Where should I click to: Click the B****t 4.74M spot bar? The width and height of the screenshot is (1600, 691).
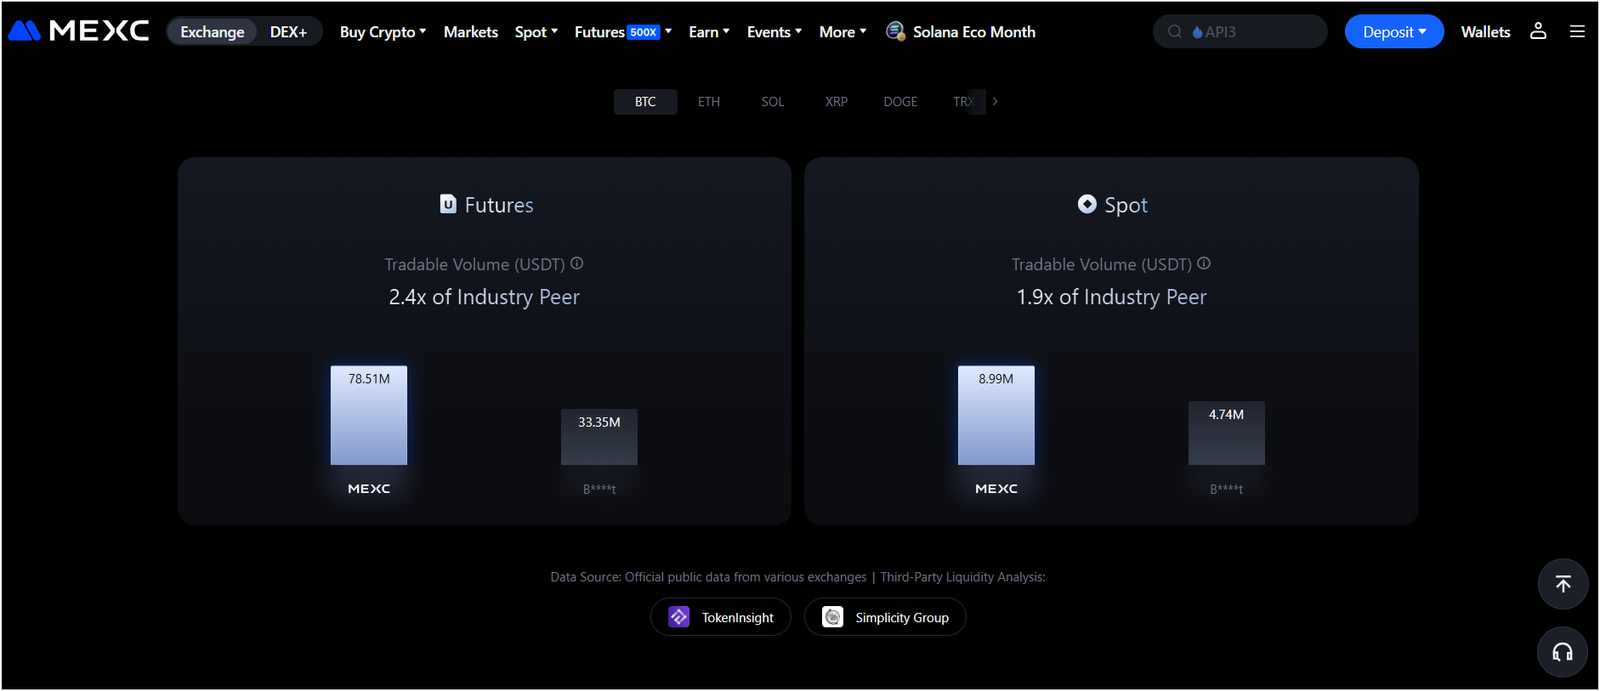pos(1226,433)
